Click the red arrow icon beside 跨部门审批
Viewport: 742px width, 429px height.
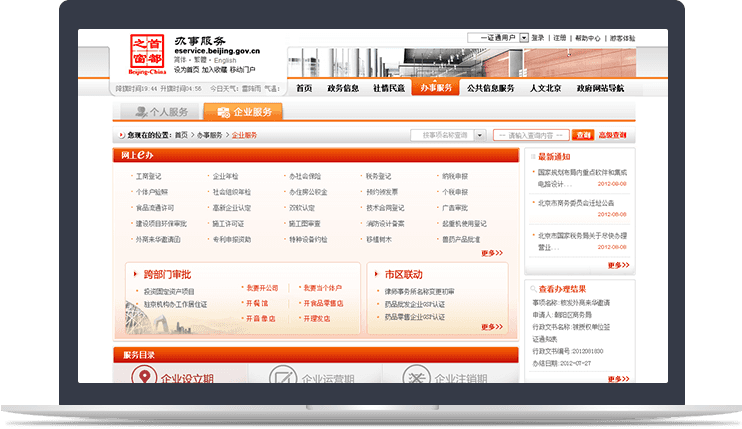[x=133, y=273]
